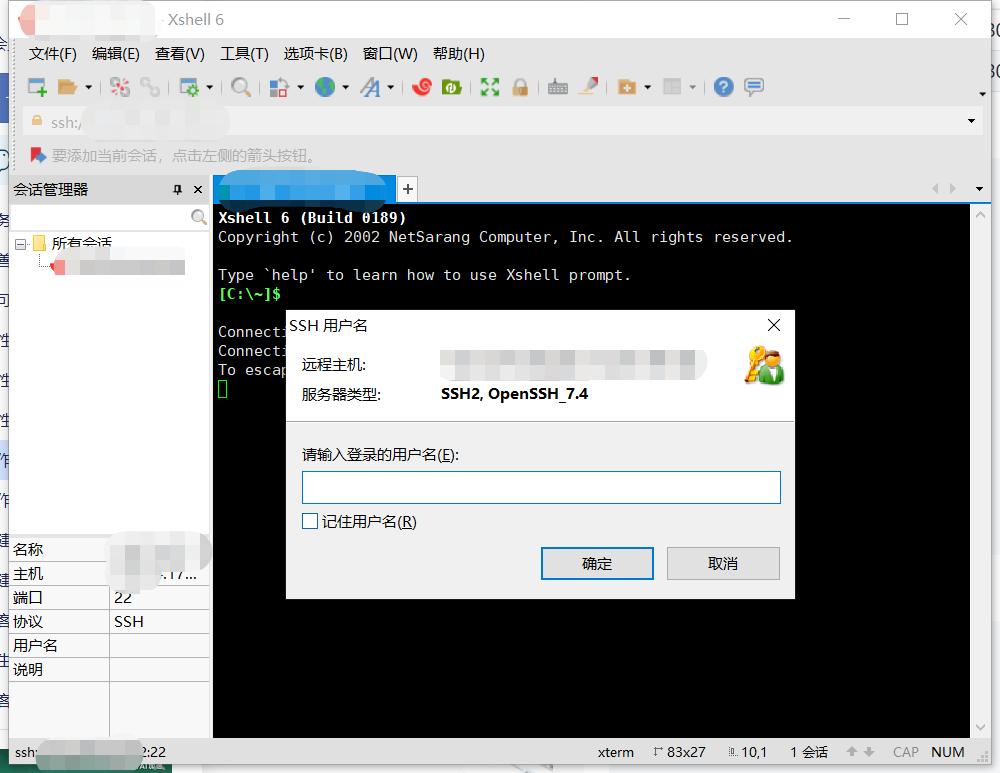Click the Find magnifier icon in the toolbar
The image size is (1000, 773).
tap(240, 87)
